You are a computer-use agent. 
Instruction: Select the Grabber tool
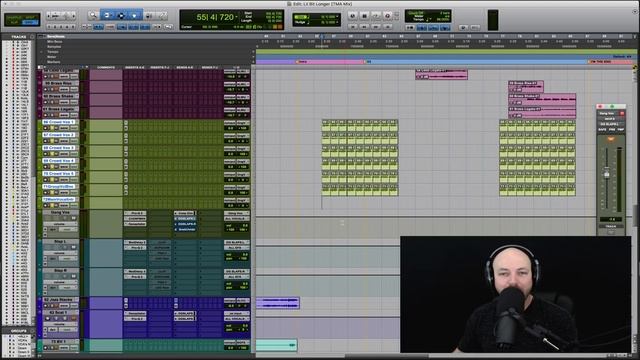[134, 15]
